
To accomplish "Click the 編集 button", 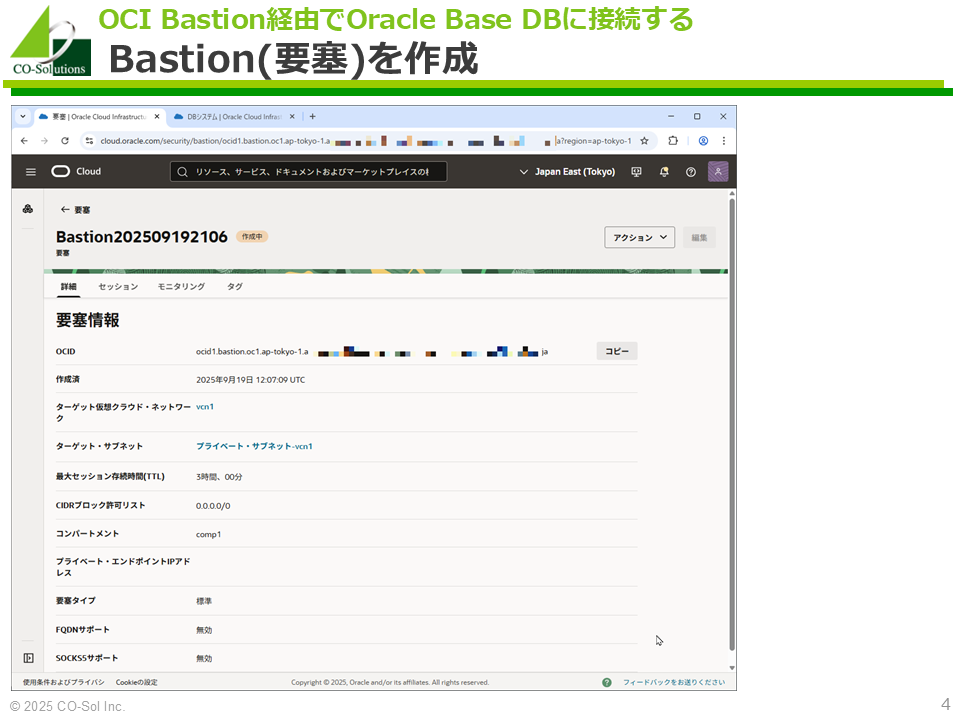I will pos(699,238).
